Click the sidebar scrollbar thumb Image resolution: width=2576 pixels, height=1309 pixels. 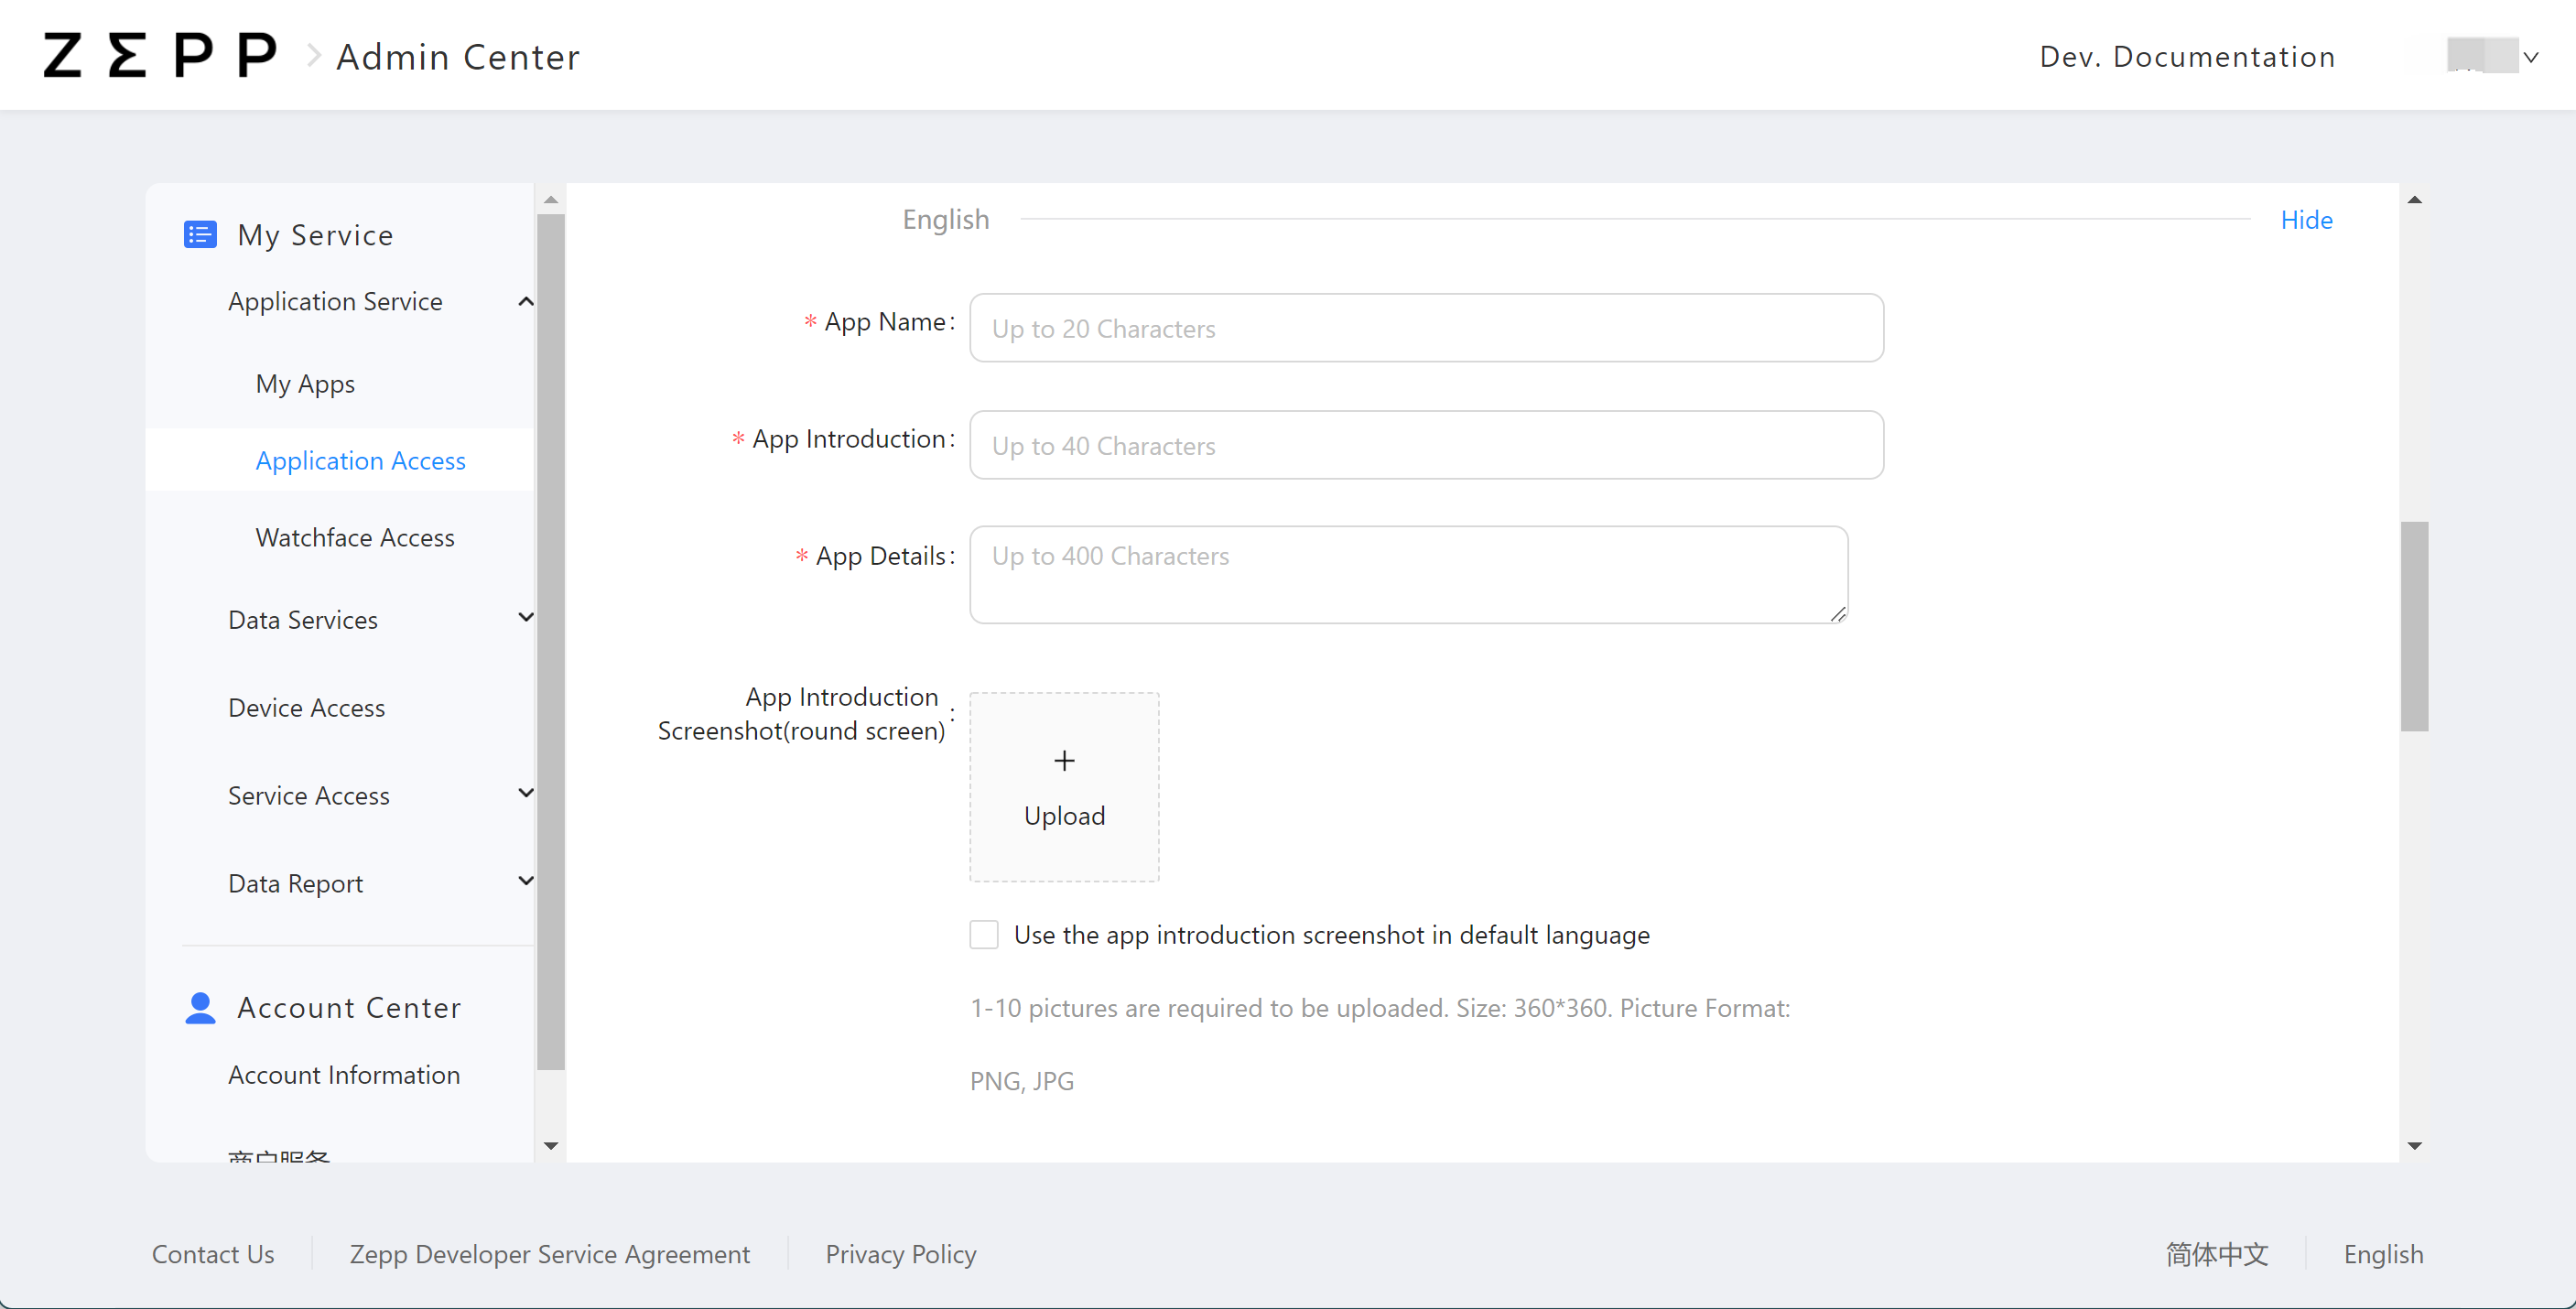550,642
